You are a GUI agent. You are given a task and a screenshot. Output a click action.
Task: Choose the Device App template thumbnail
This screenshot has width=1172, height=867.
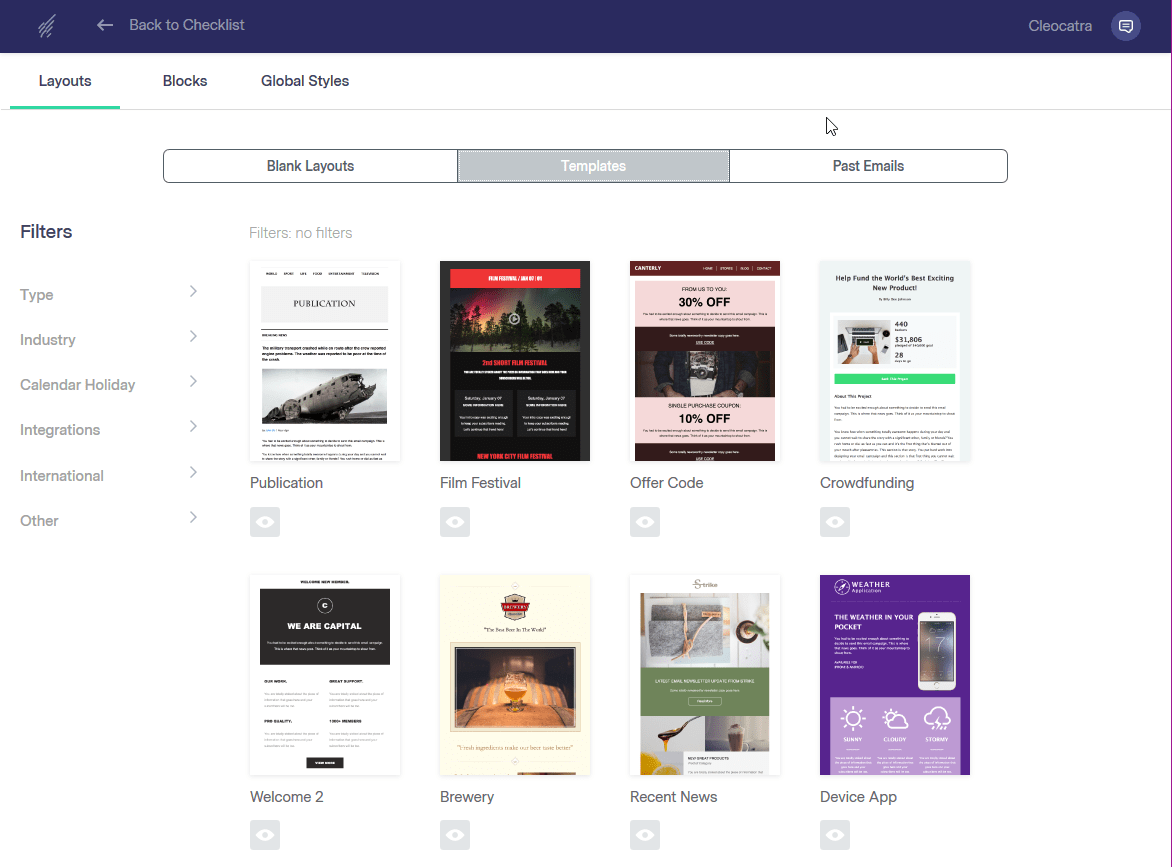(x=895, y=675)
